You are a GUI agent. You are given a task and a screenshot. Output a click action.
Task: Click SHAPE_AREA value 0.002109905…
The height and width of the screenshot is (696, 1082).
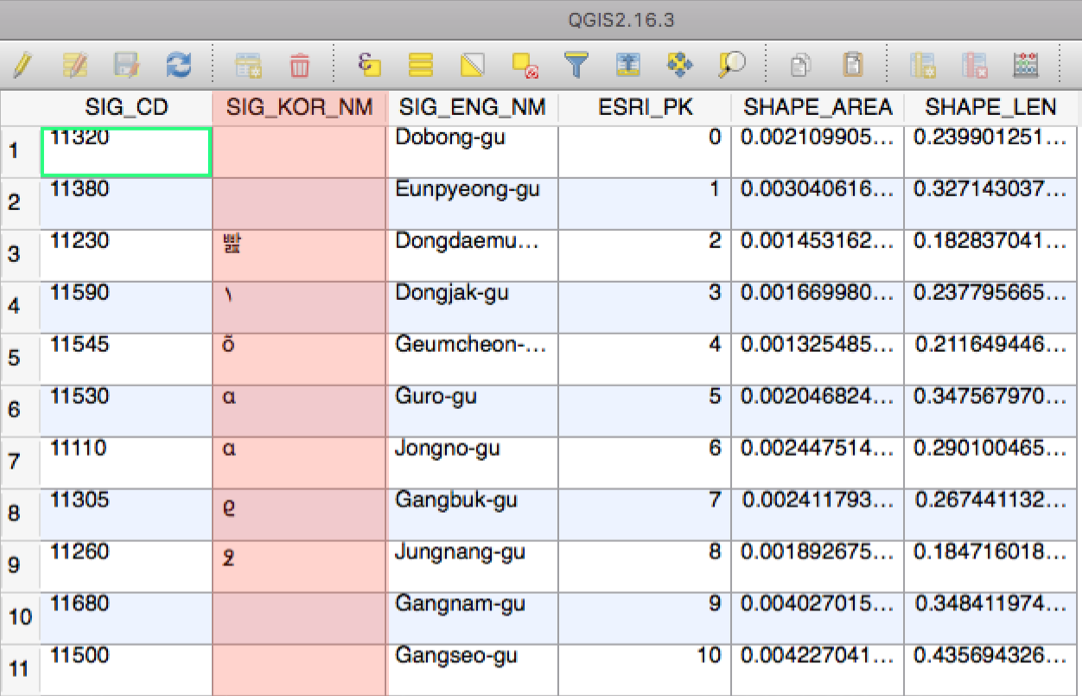(x=818, y=152)
